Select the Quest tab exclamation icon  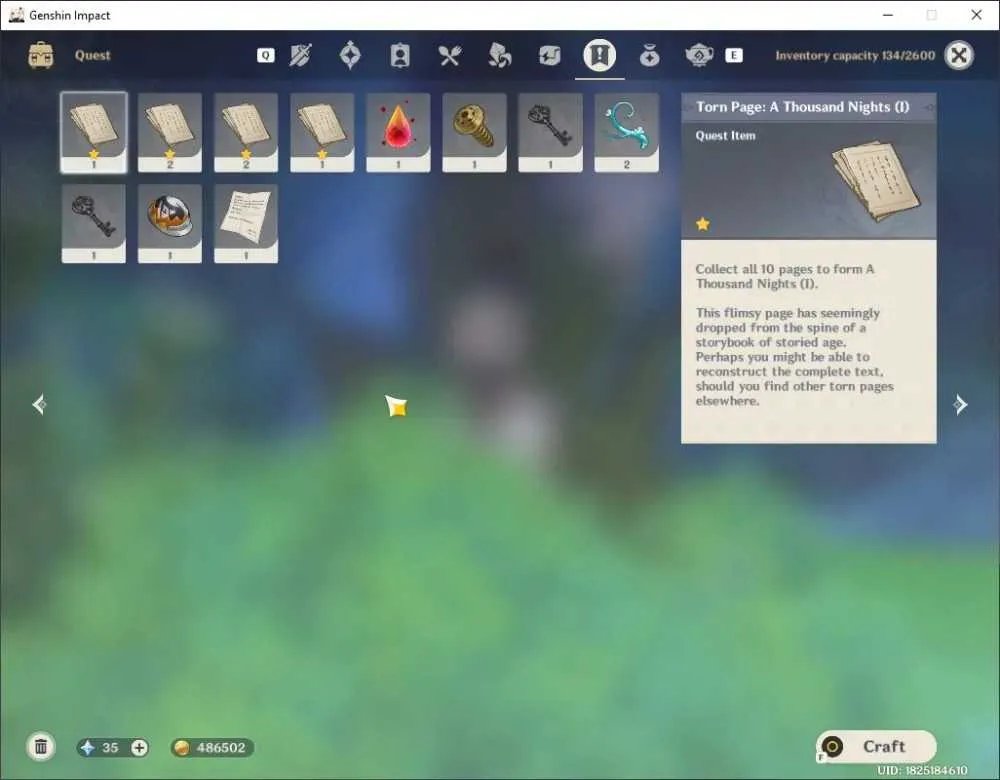coord(599,55)
